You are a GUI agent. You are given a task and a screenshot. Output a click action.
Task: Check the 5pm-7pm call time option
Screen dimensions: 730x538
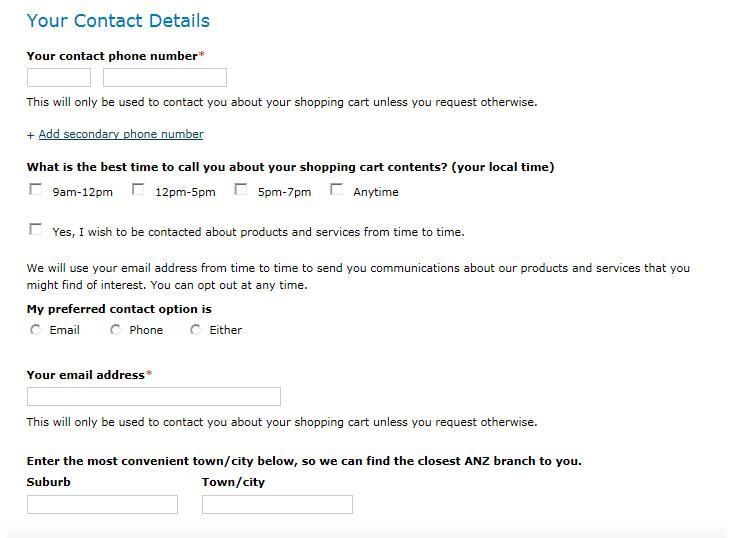click(241, 189)
